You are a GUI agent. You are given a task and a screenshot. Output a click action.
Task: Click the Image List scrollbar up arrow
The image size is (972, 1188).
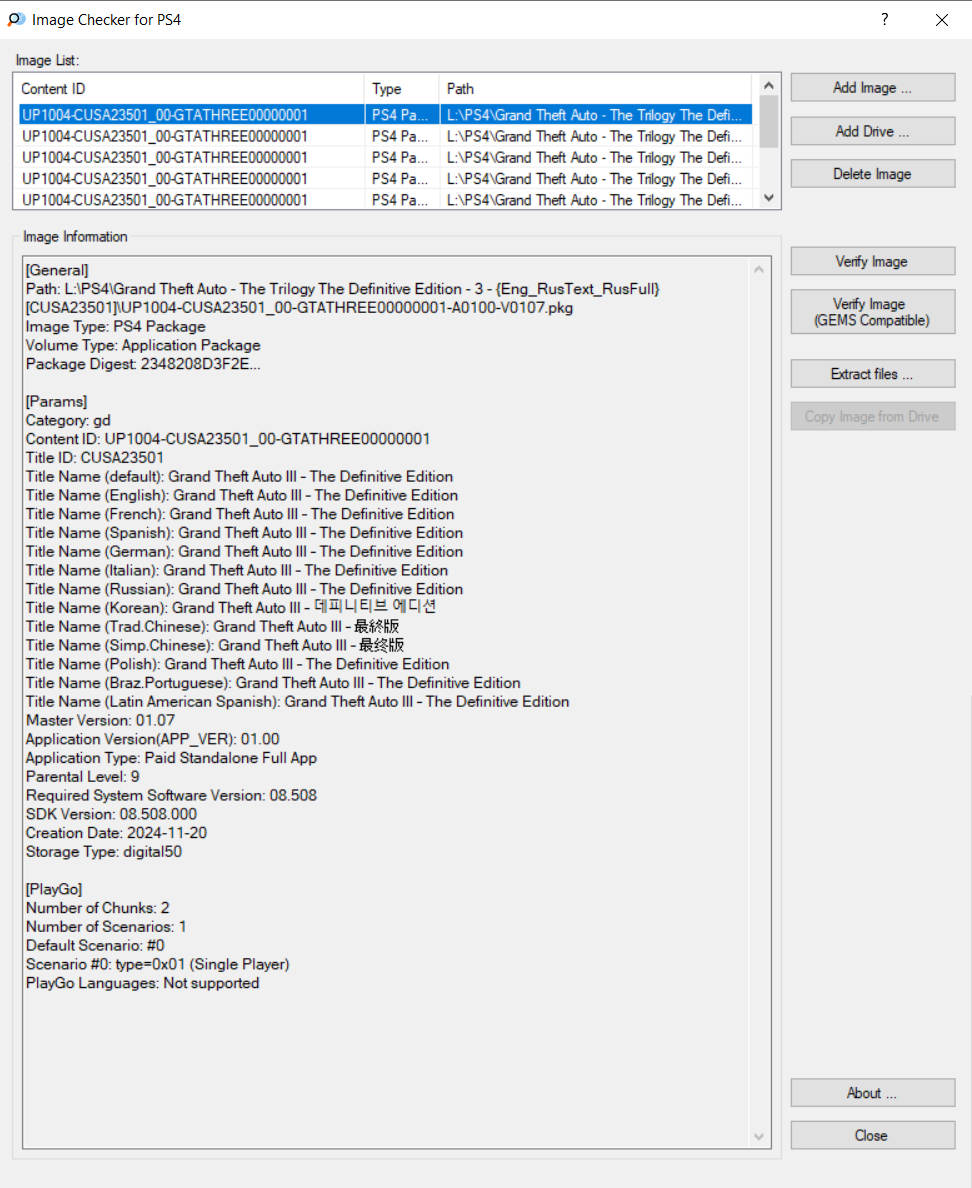point(769,86)
